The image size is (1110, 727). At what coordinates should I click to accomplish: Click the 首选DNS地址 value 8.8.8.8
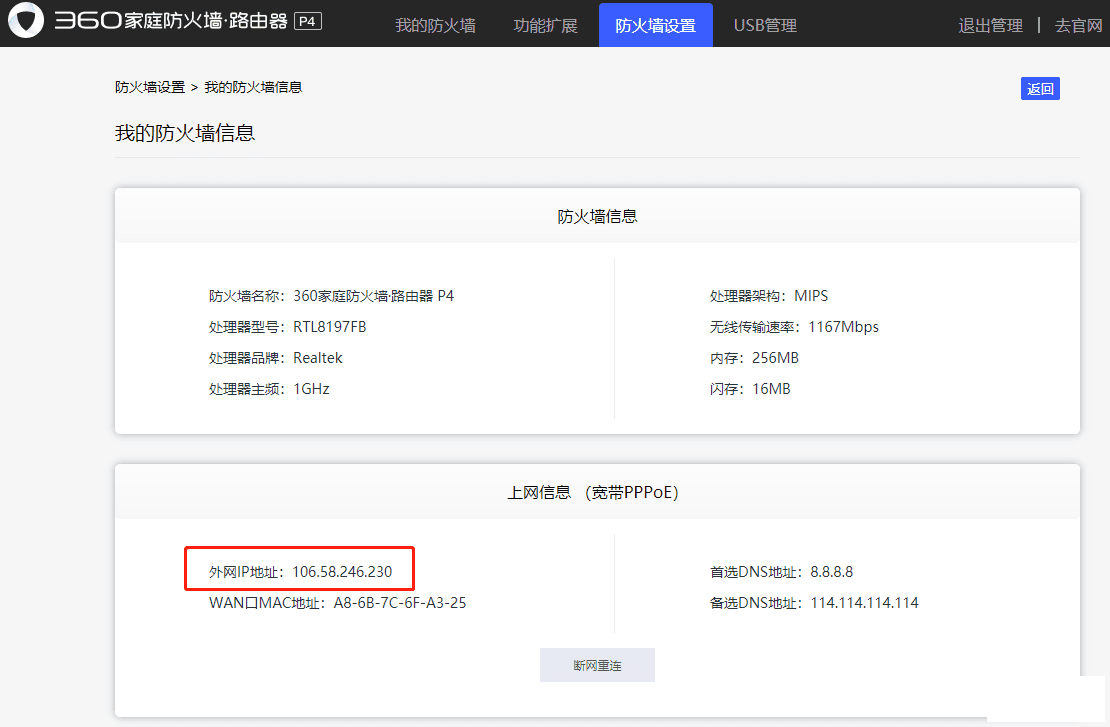pos(831,572)
